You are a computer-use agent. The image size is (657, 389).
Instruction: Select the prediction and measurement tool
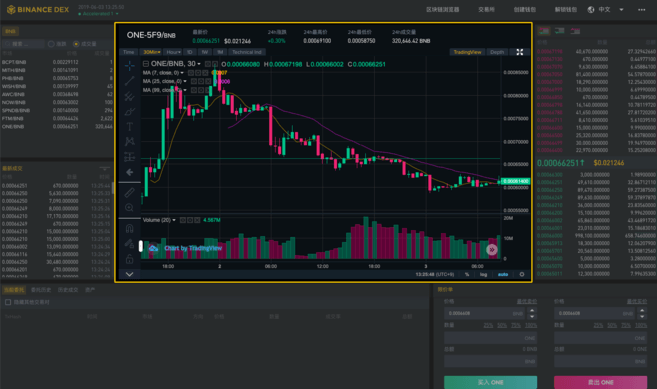click(x=129, y=157)
